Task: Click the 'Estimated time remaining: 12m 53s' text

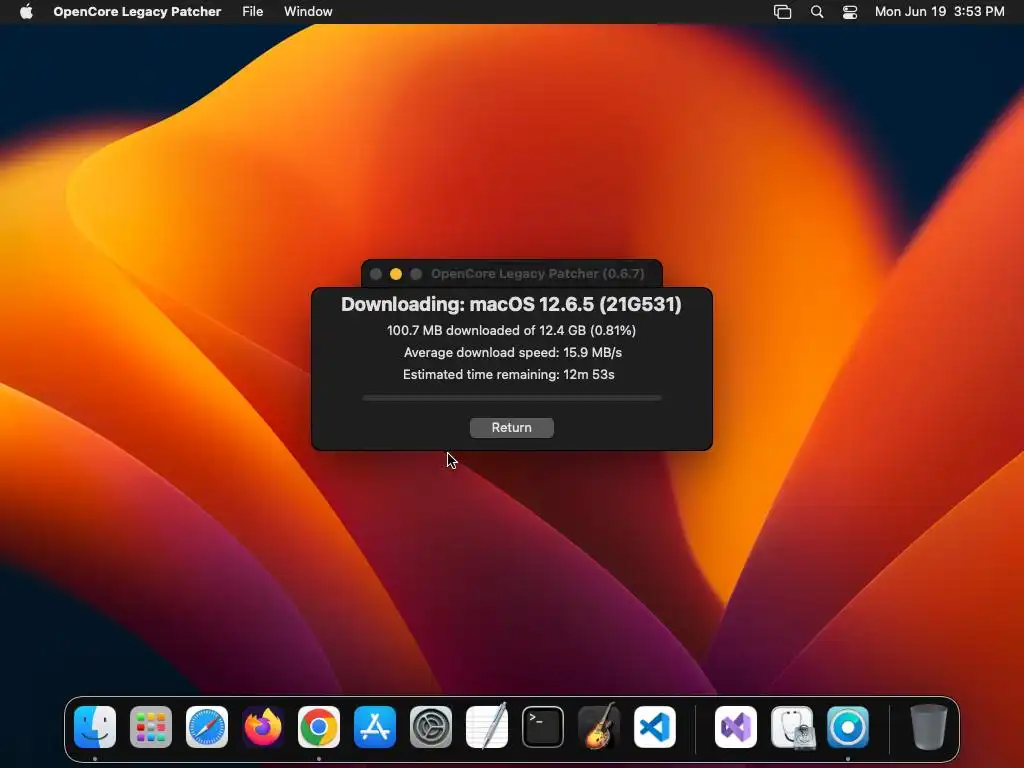Action: tap(509, 375)
